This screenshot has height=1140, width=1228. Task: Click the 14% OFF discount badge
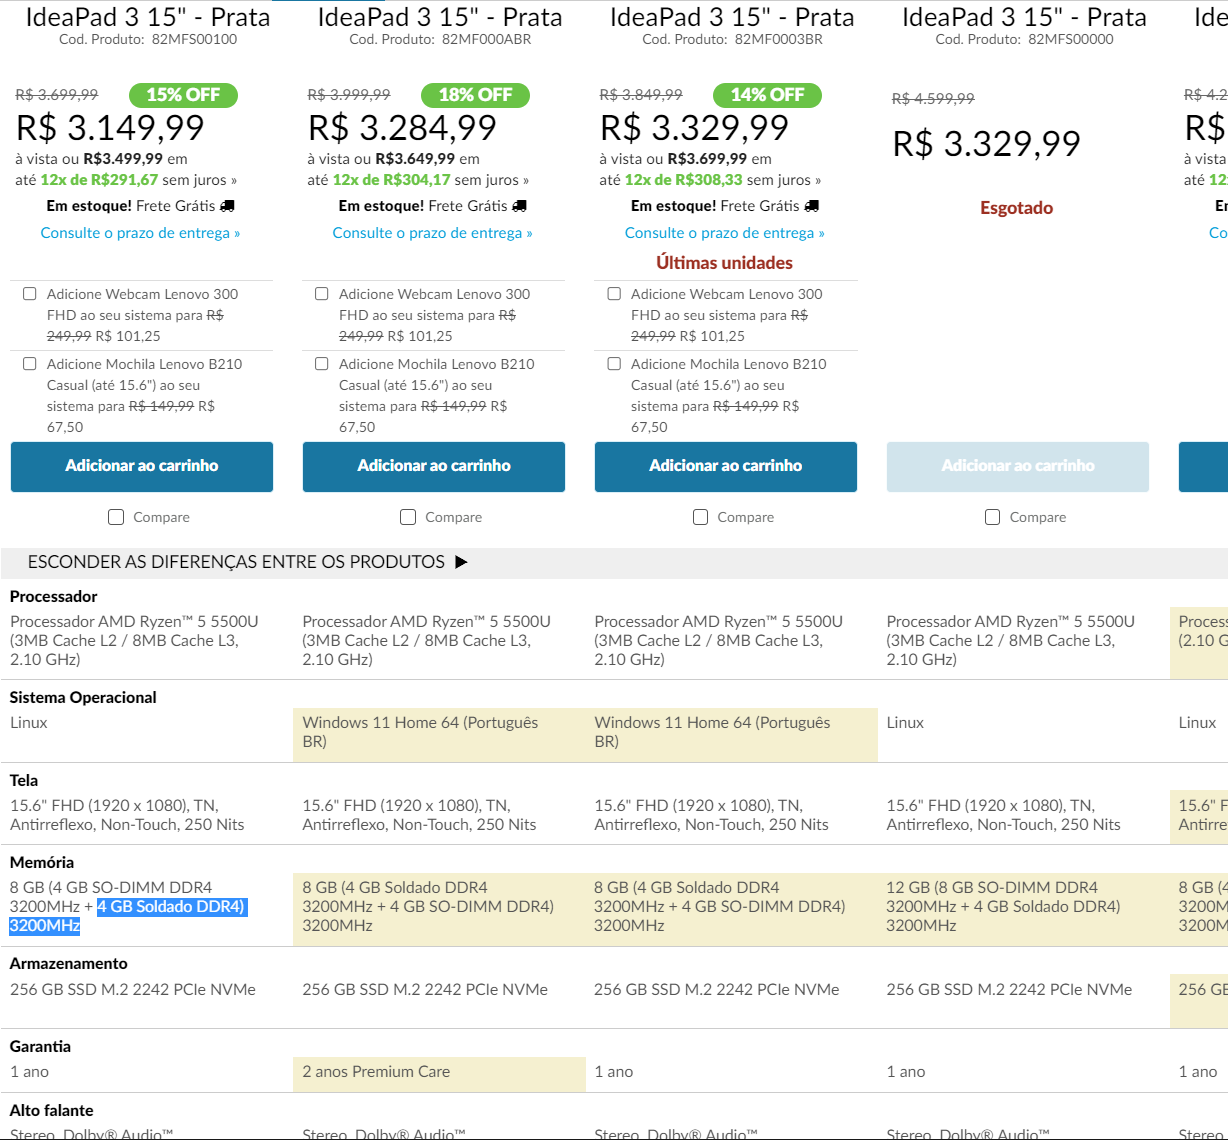[x=767, y=95]
